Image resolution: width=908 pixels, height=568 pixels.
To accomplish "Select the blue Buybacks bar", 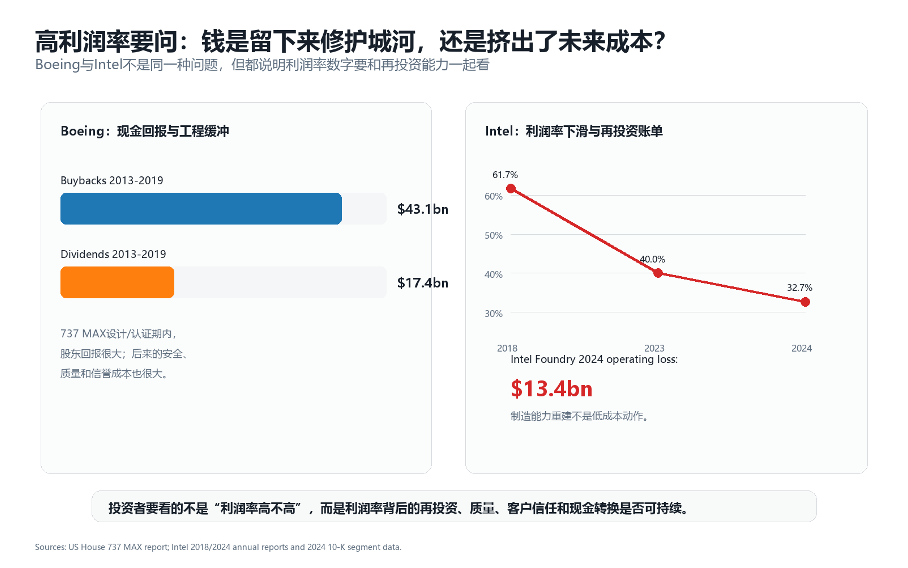I will (201, 208).
